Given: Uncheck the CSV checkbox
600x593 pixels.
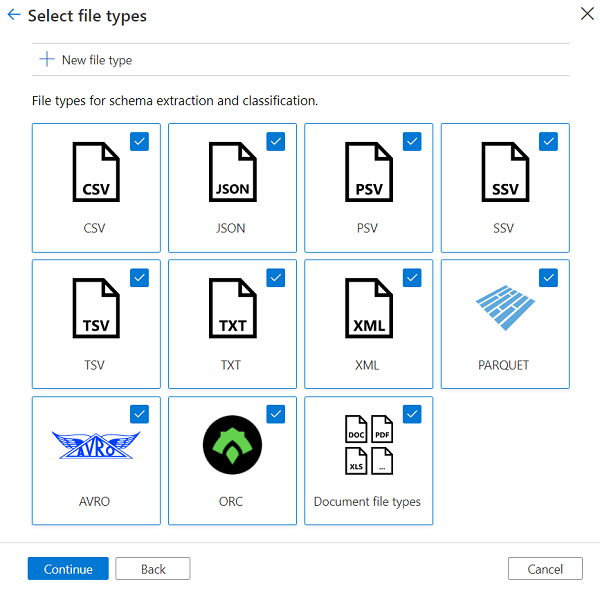Looking at the screenshot, I should coord(139,142).
